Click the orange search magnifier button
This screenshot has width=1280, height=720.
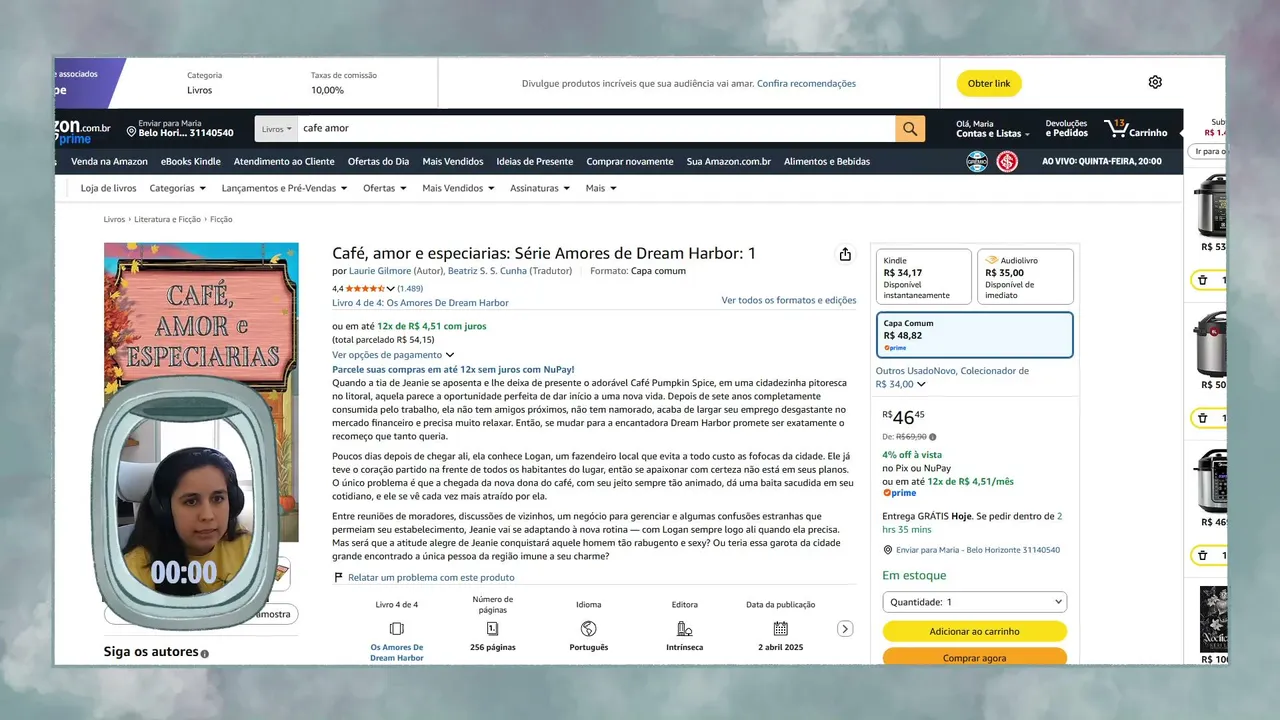[x=910, y=129]
